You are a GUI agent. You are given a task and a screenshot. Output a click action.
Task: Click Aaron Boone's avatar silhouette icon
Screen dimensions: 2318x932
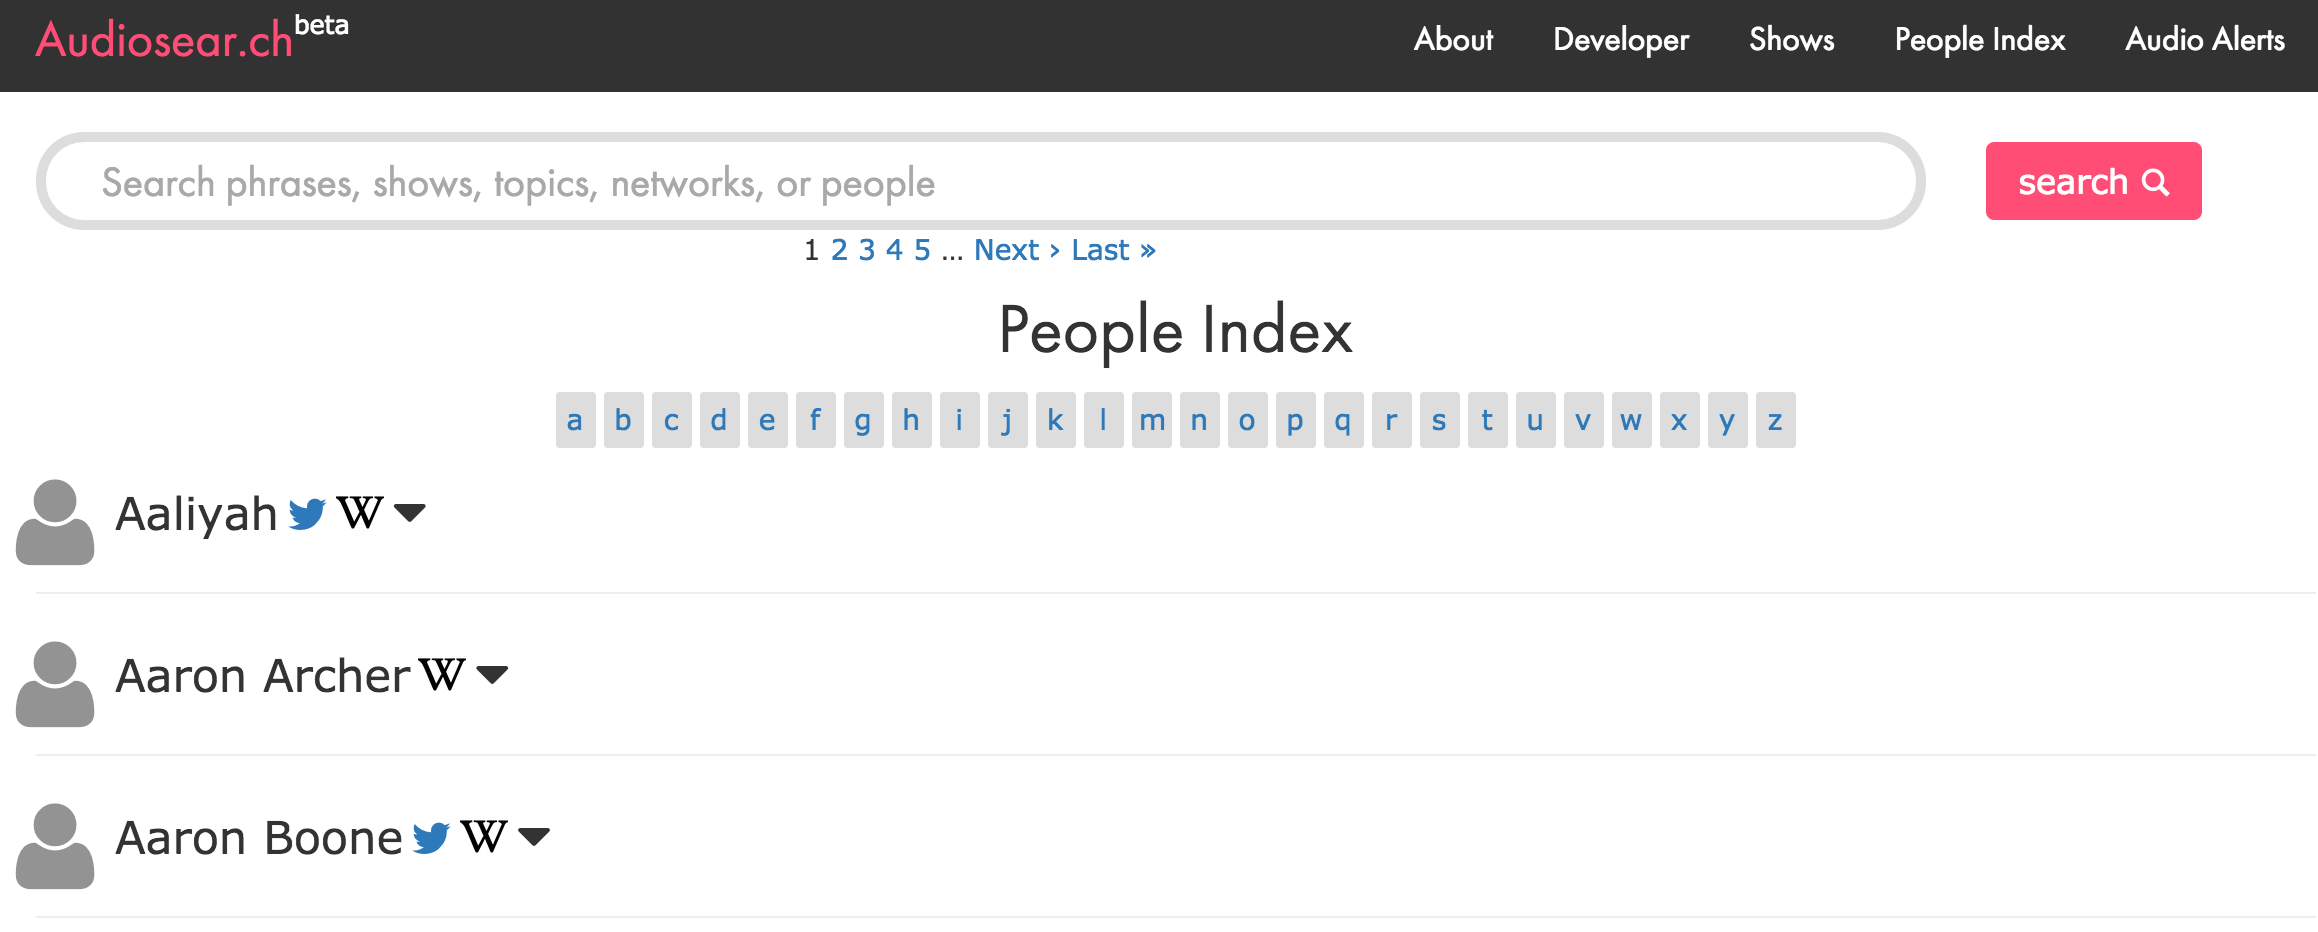pos(55,846)
